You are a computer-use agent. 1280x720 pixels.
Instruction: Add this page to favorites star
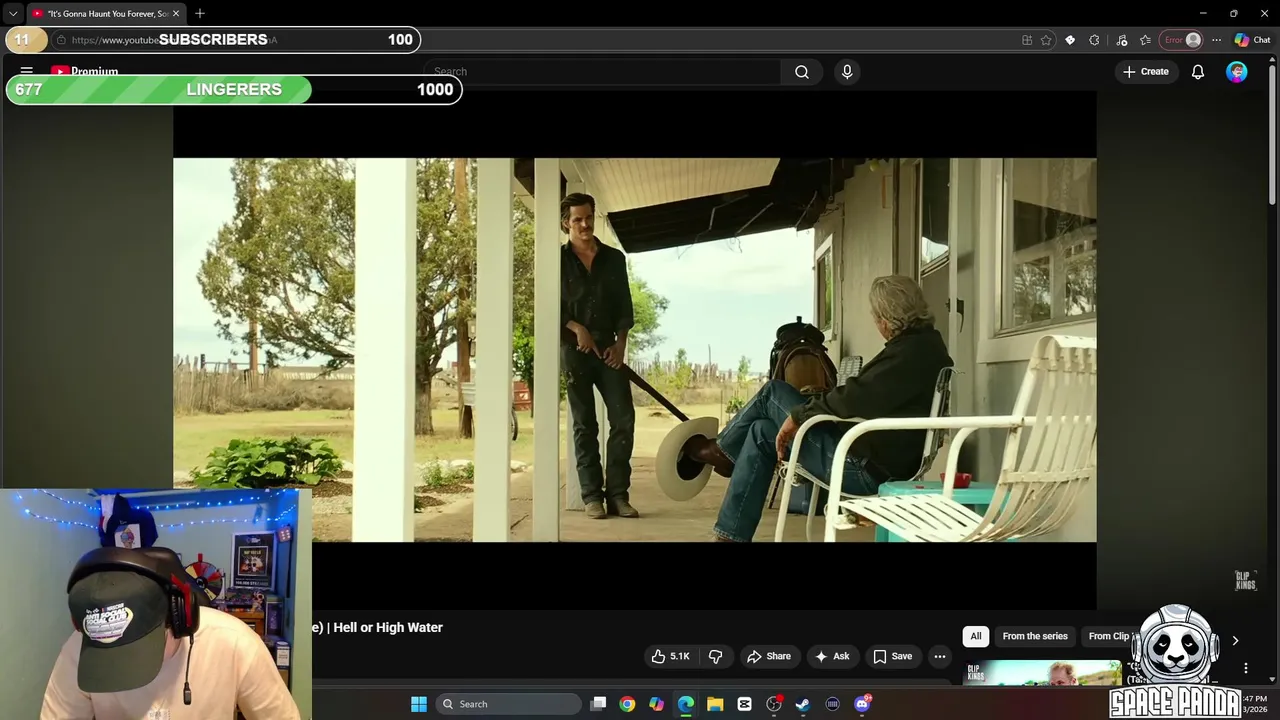[1046, 40]
